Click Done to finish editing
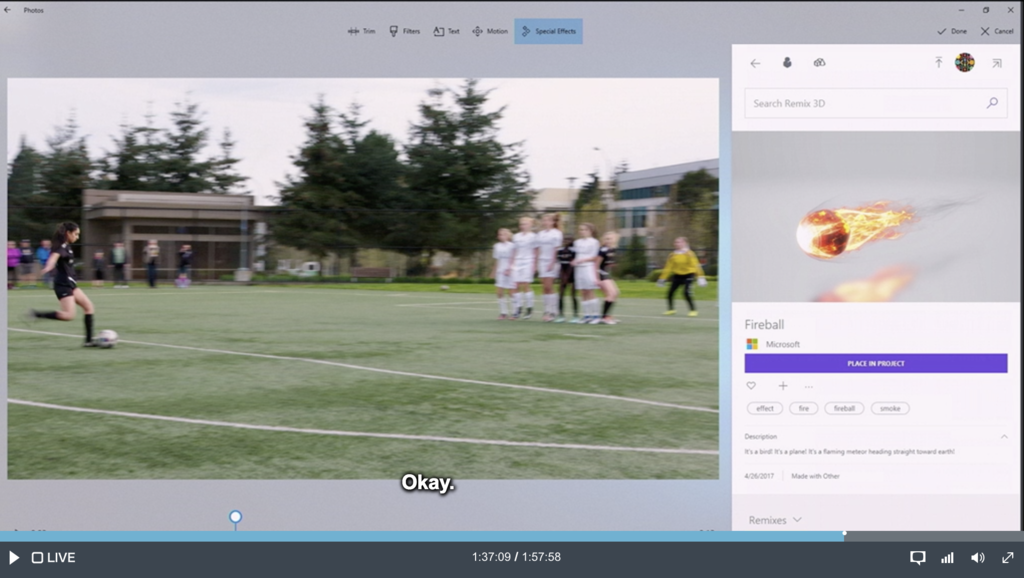The height and width of the screenshot is (578, 1024). 952,31
